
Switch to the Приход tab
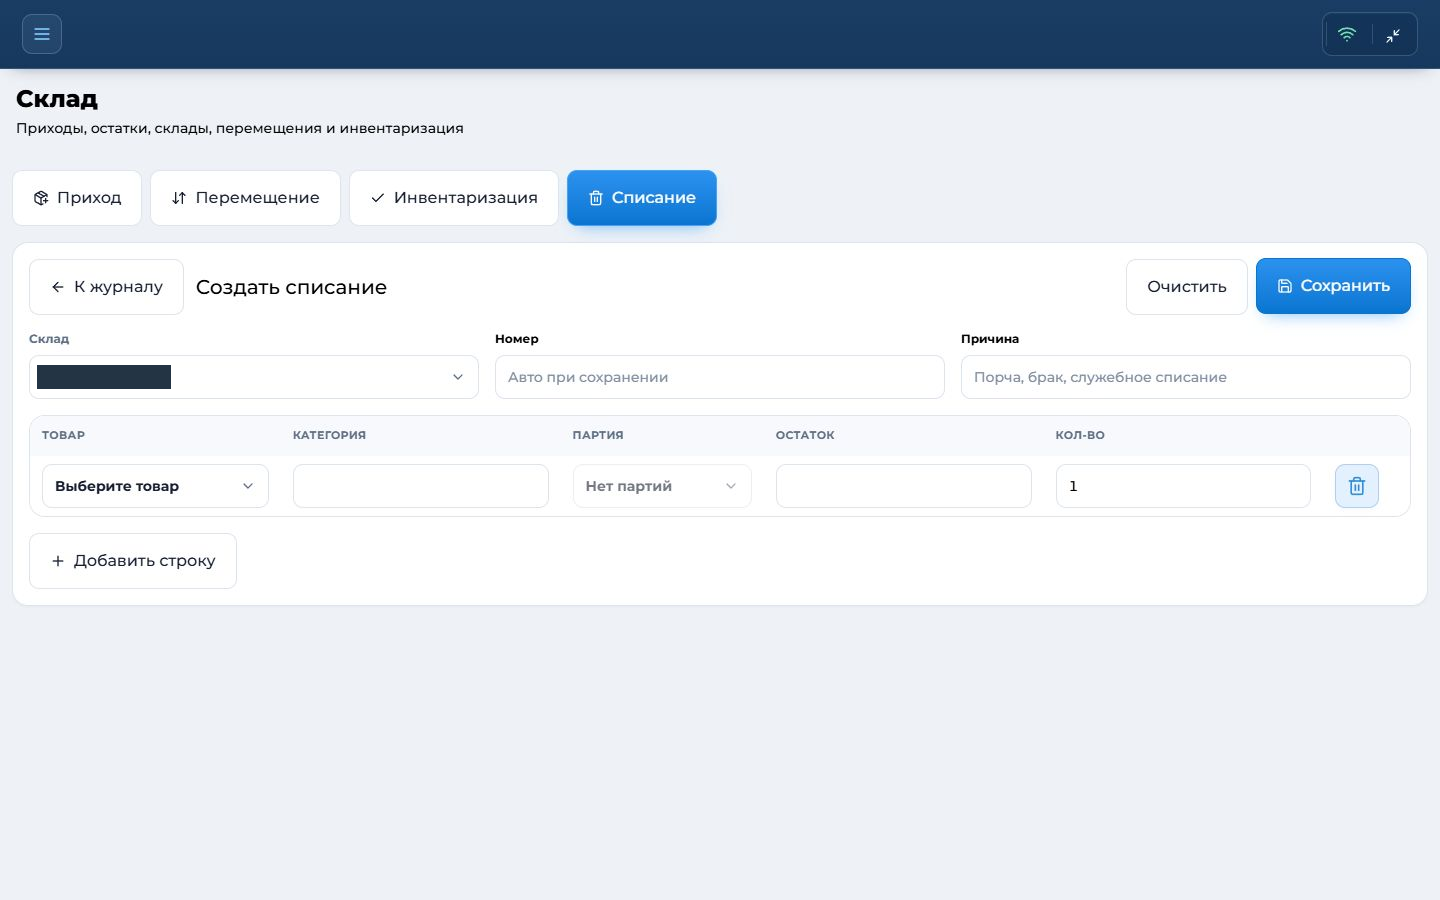tap(77, 198)
